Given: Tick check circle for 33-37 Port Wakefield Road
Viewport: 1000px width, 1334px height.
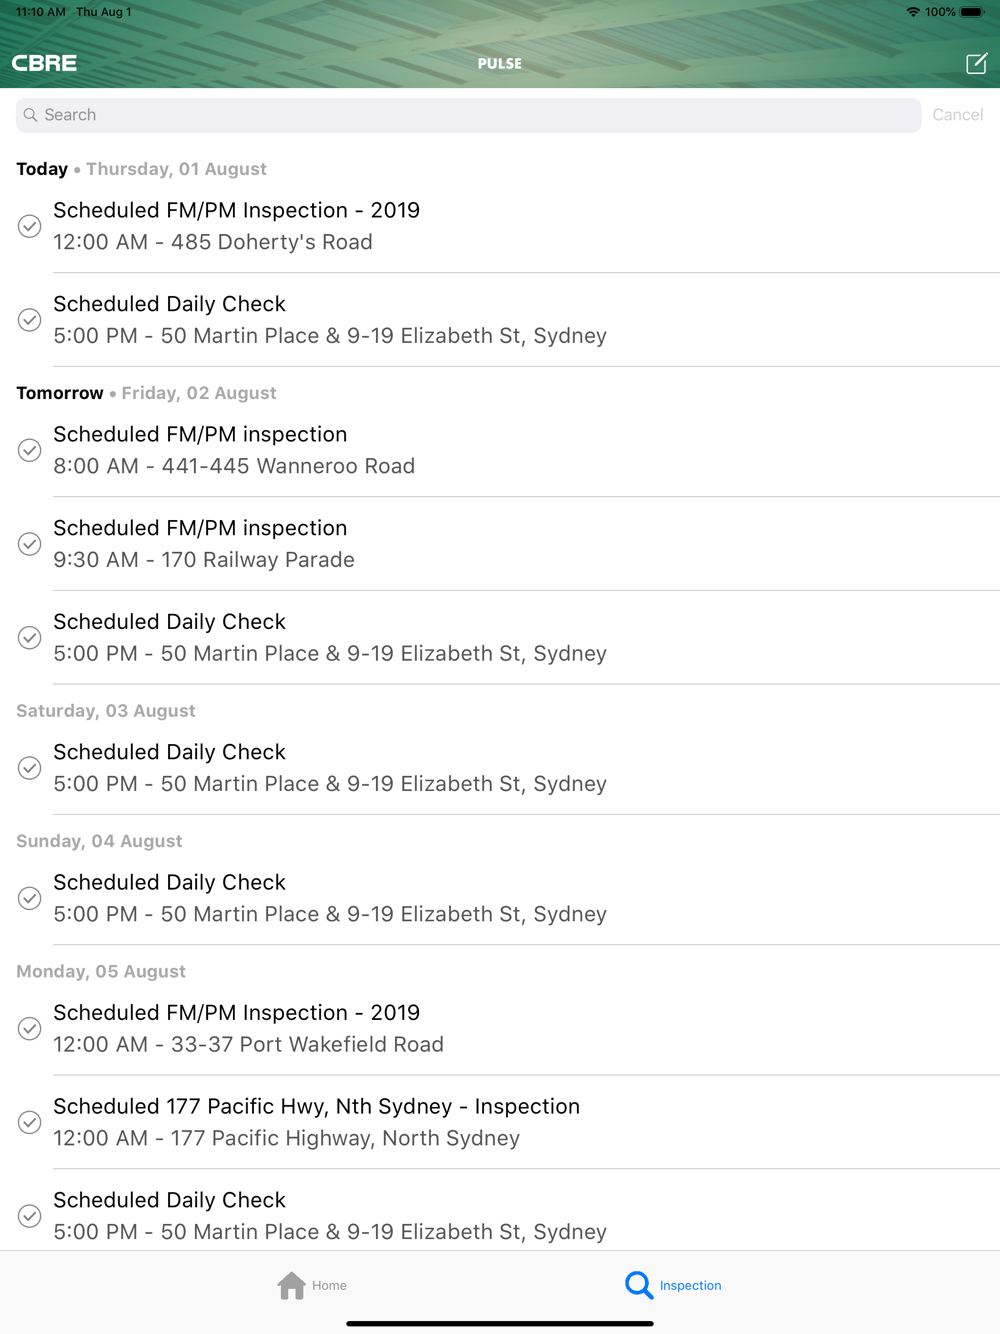Looking at the screenshot, I should 30,1028.
